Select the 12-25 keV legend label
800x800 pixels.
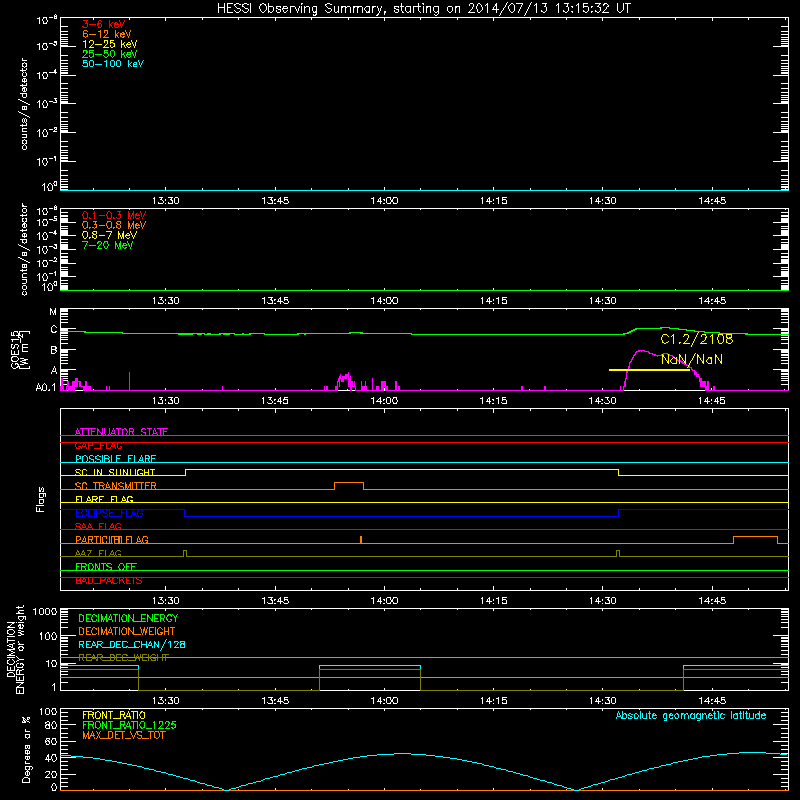109,44
